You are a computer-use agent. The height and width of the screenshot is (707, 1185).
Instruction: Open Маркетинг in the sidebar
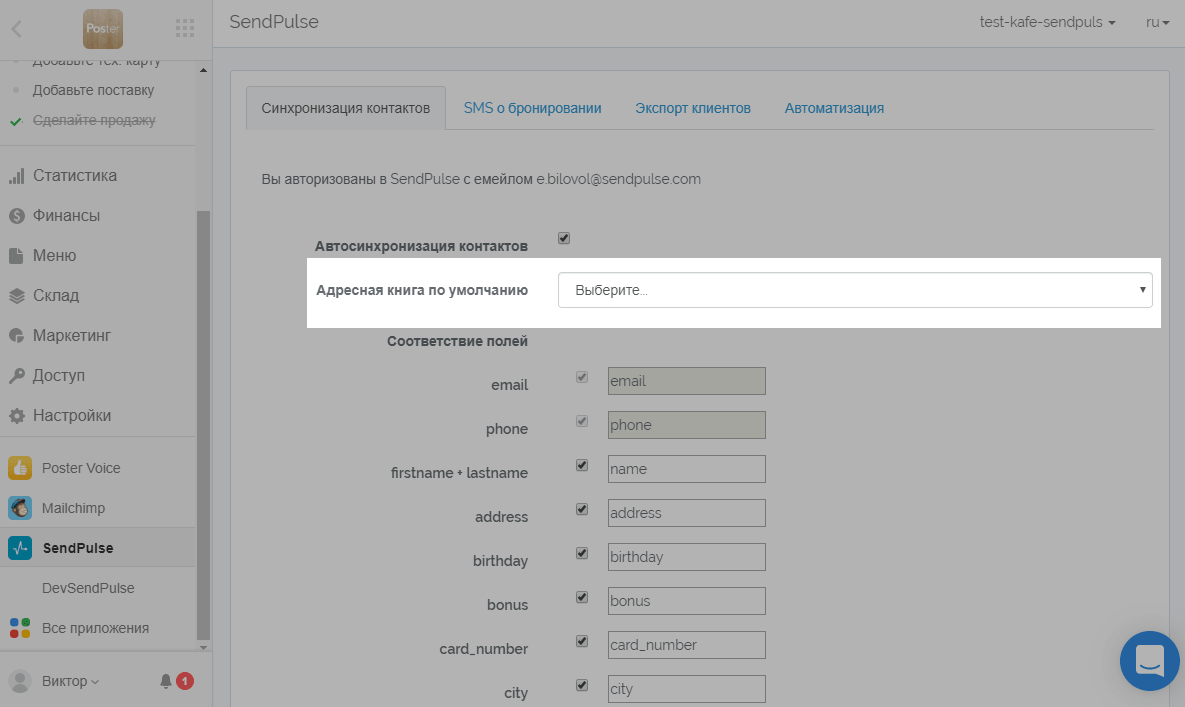(72, 336)
